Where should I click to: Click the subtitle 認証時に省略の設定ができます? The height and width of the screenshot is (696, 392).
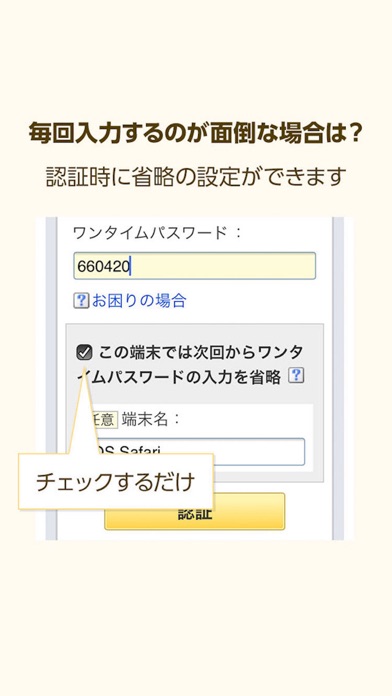pos(196,177)
